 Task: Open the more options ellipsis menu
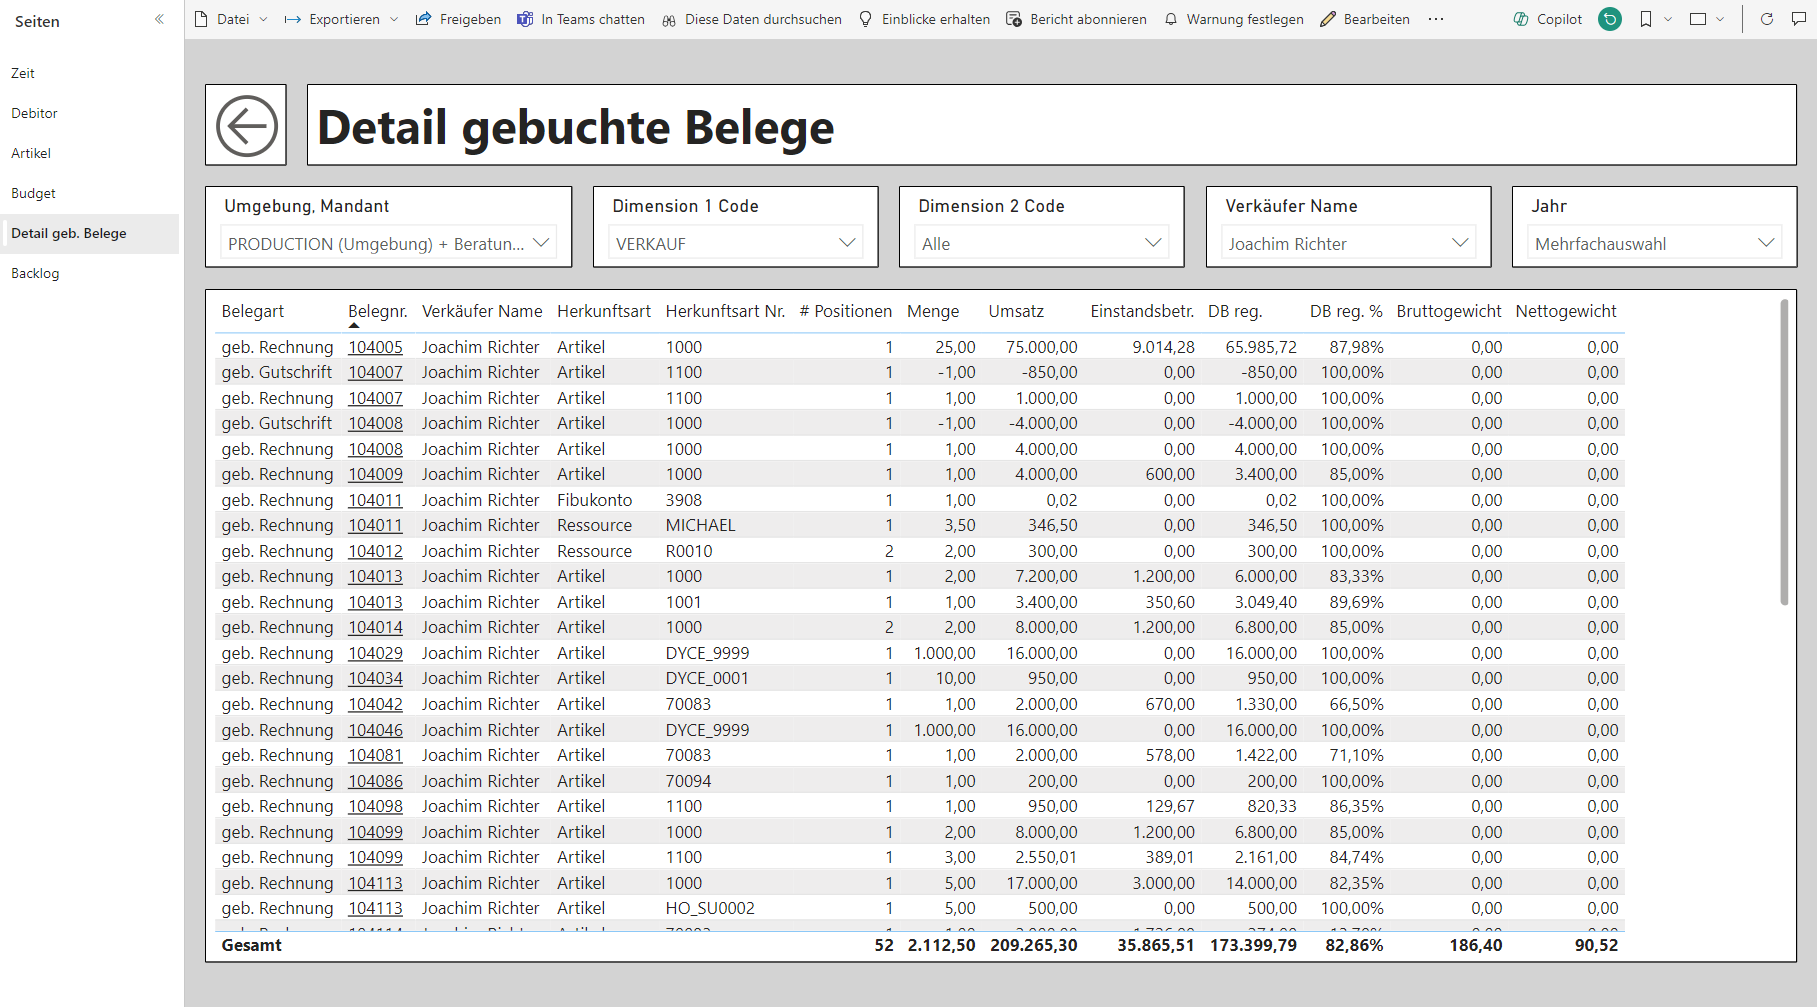[1436, 19]
